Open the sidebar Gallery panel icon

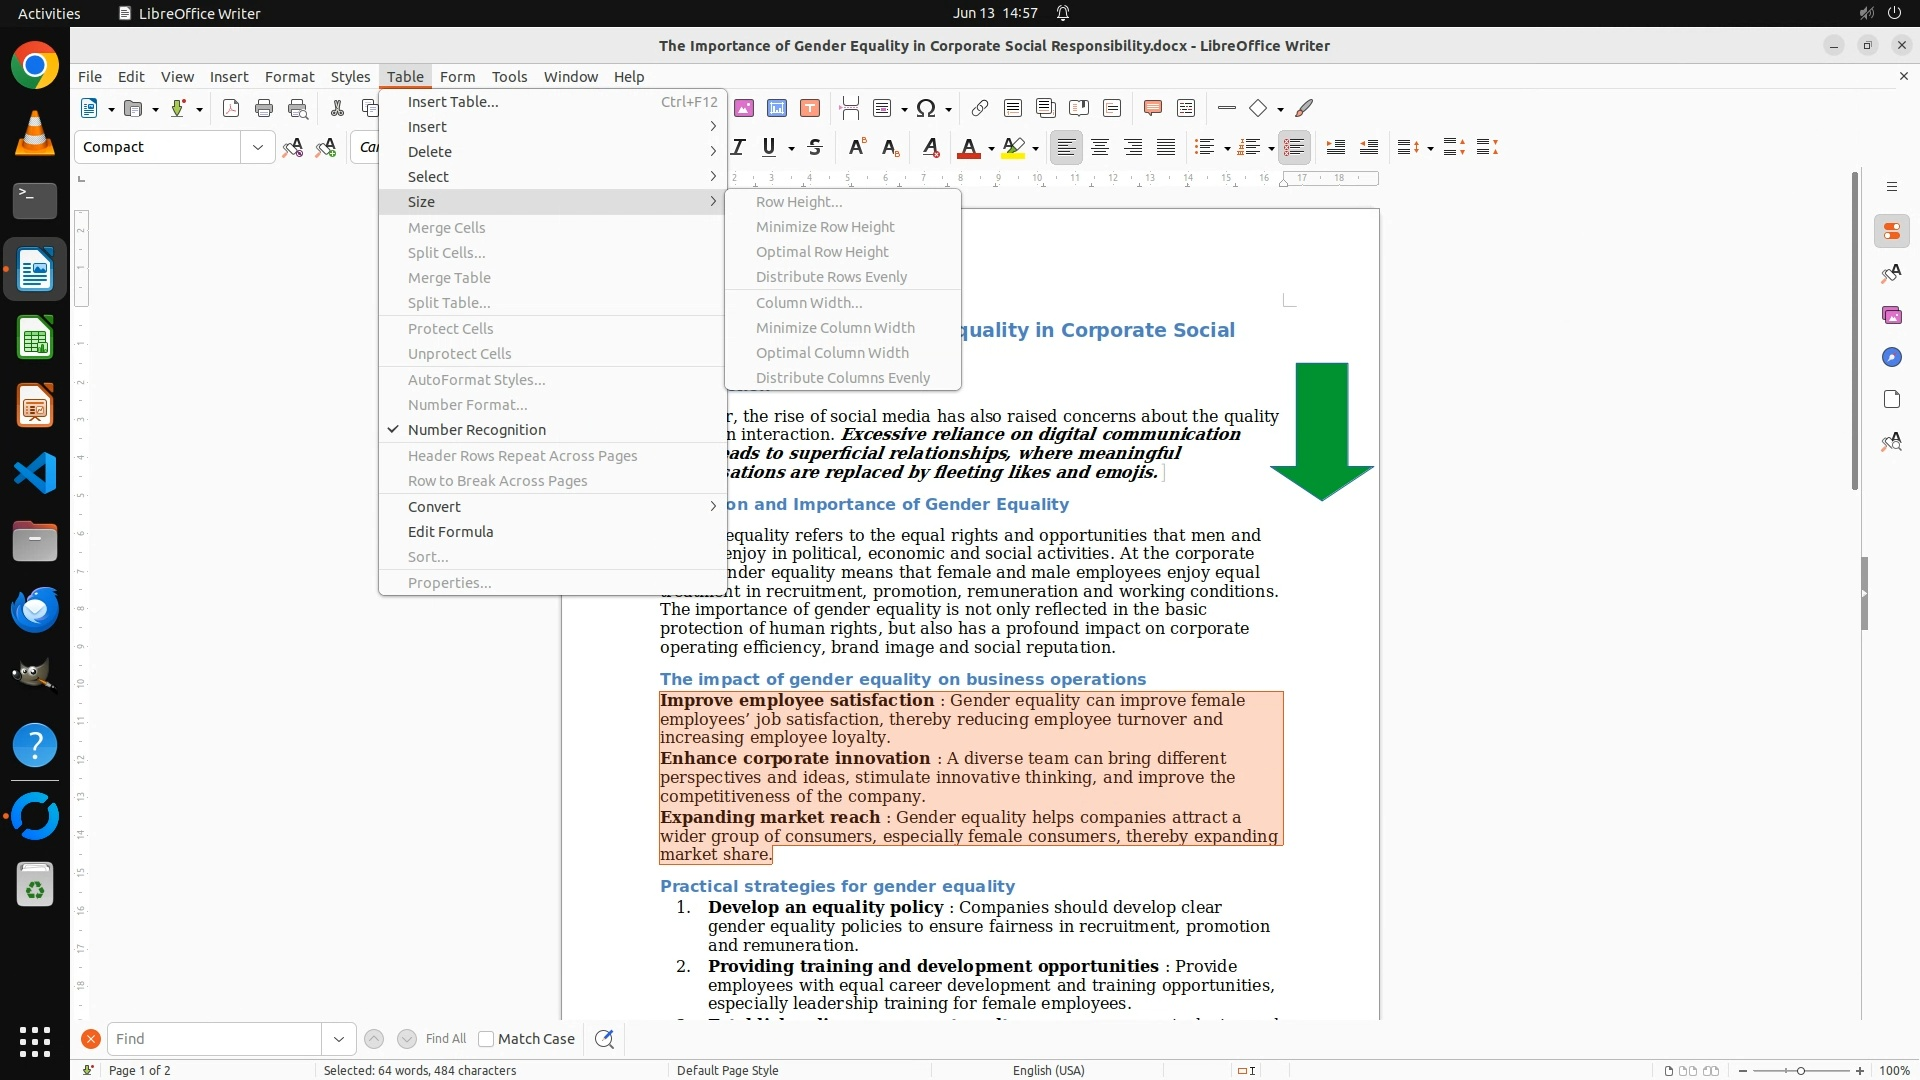point(1891,315)
